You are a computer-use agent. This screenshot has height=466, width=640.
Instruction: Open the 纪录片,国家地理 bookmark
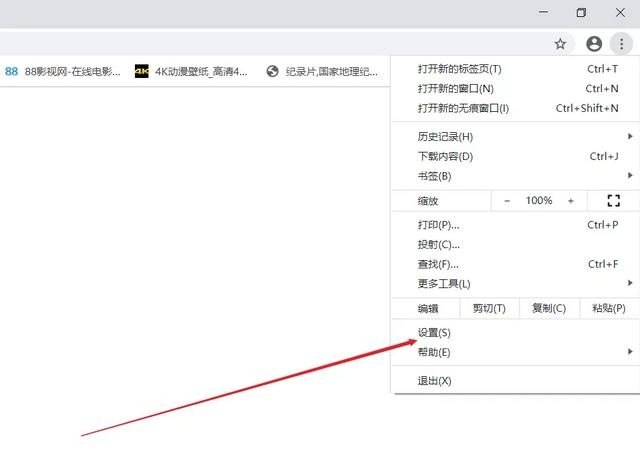point(322,71)
